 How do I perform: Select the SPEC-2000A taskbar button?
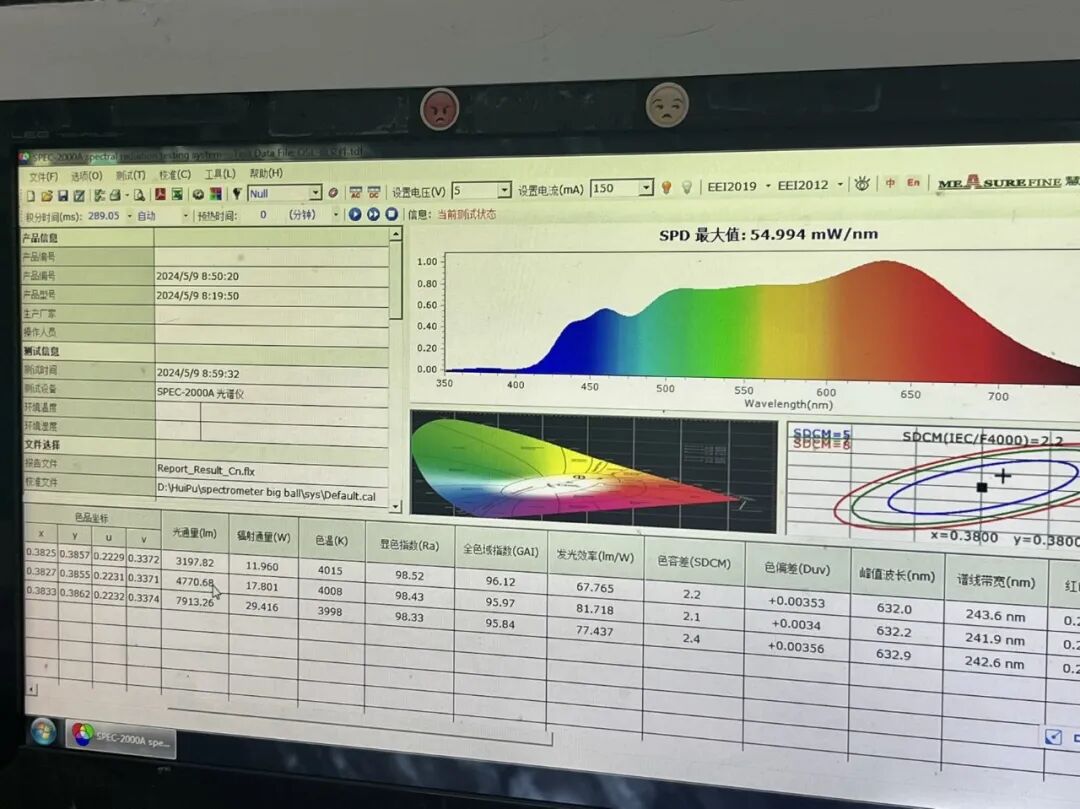point(121,739)
